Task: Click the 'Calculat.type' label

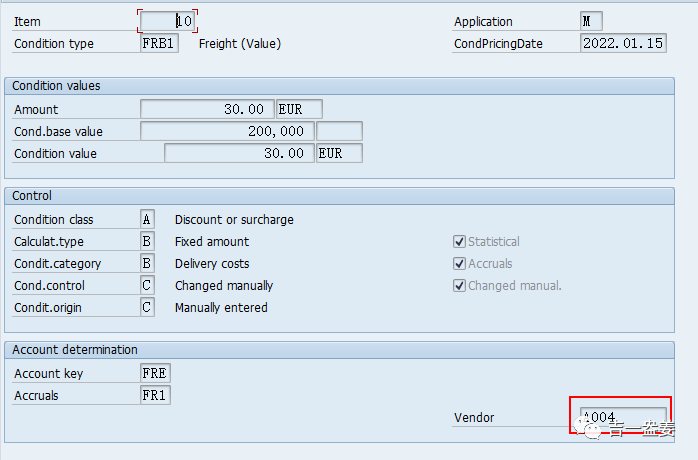Action: tap(49, 242)
